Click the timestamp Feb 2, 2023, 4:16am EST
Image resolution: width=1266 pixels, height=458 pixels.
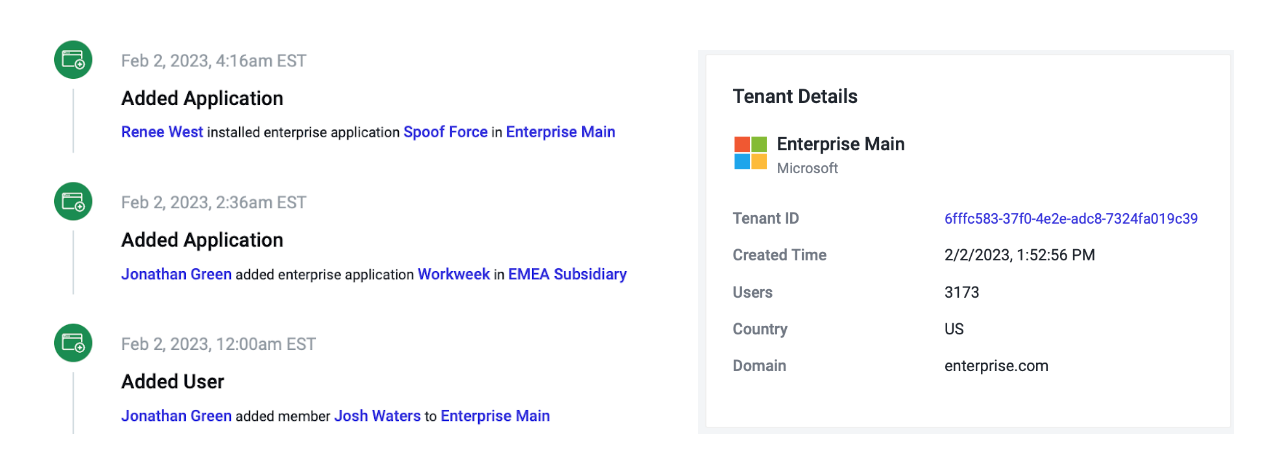214,61
